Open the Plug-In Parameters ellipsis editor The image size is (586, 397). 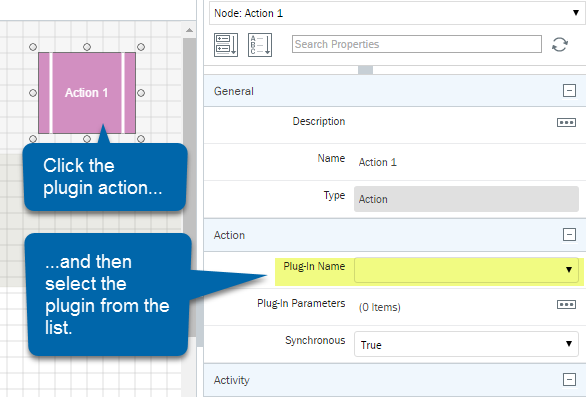point(566,304)
